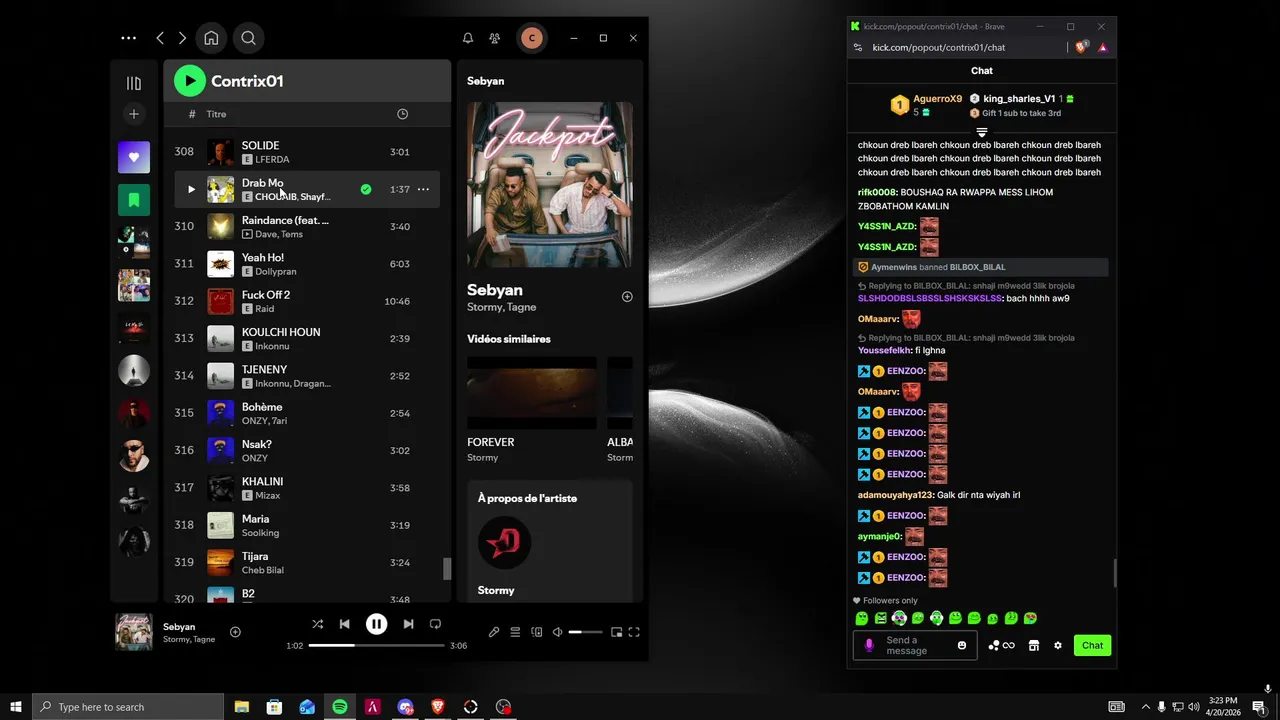The width and height of the screenshot is (1280, 720).
Task: Seek on the song progress bar
Action: point(376,646)
